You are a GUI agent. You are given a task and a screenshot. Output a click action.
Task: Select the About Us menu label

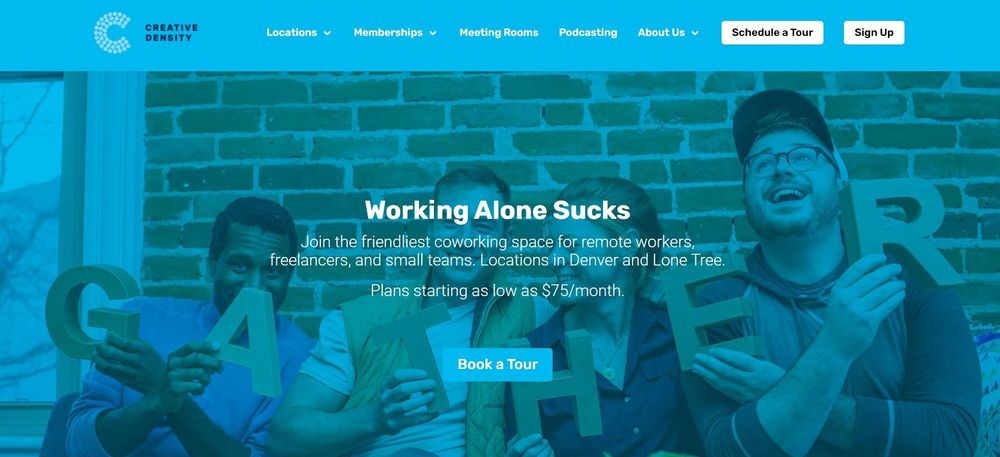(661, 33)
